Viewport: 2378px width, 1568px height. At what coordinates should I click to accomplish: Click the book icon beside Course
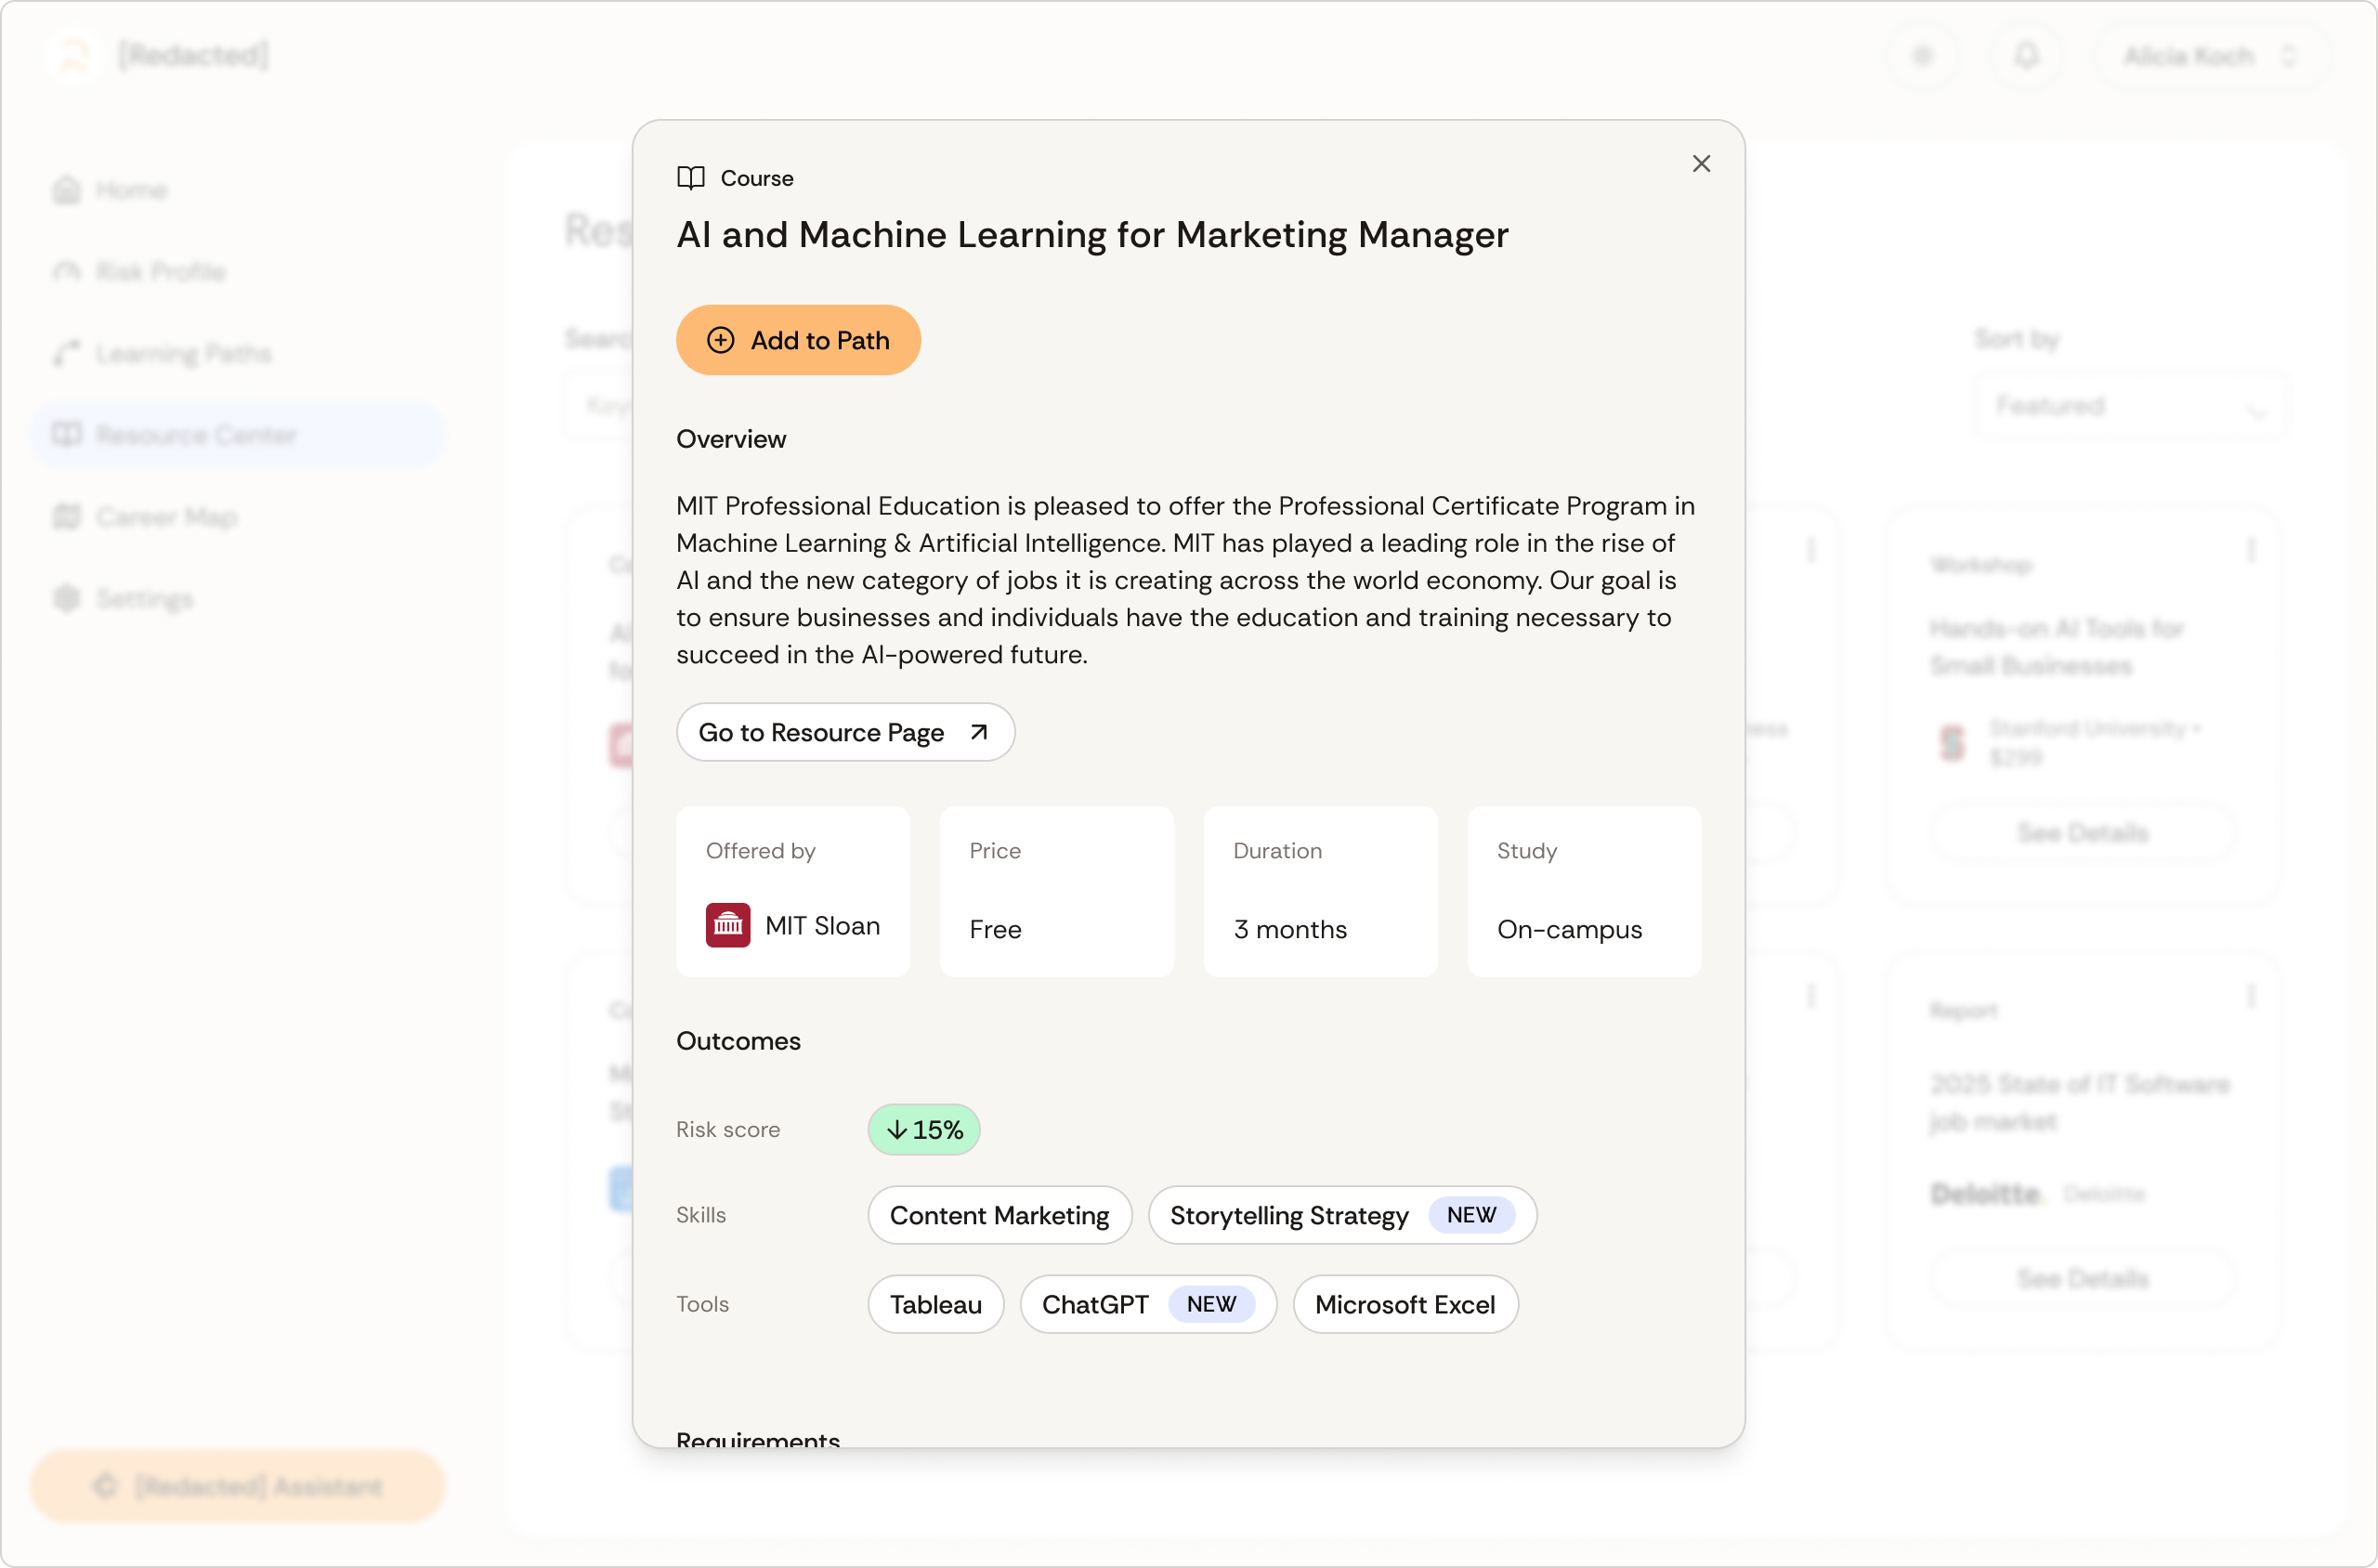[690, 178]
